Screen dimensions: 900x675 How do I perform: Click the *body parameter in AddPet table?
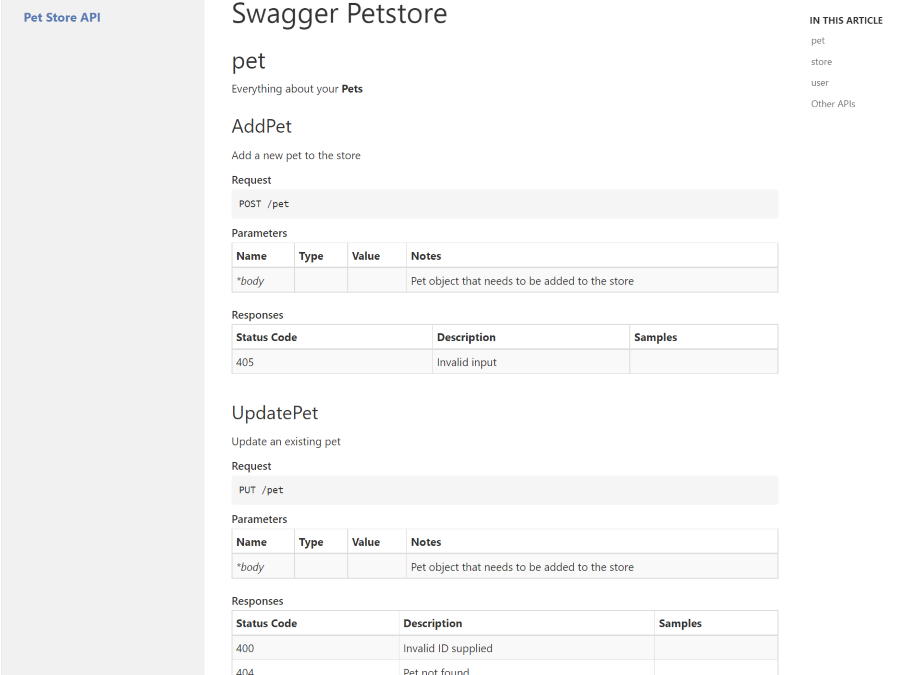[250, 281]
